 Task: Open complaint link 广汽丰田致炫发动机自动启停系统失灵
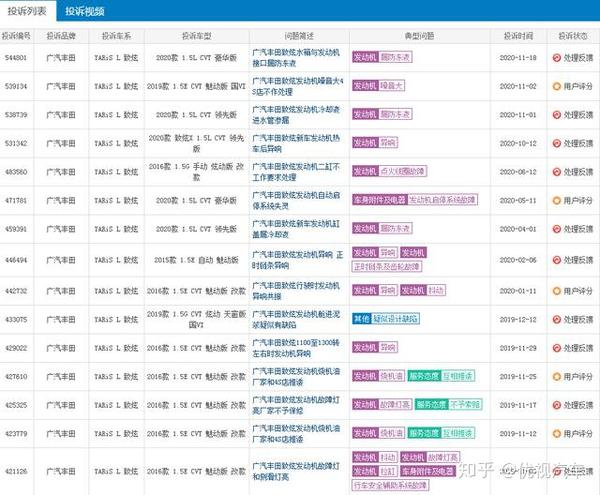click(296, 200)
